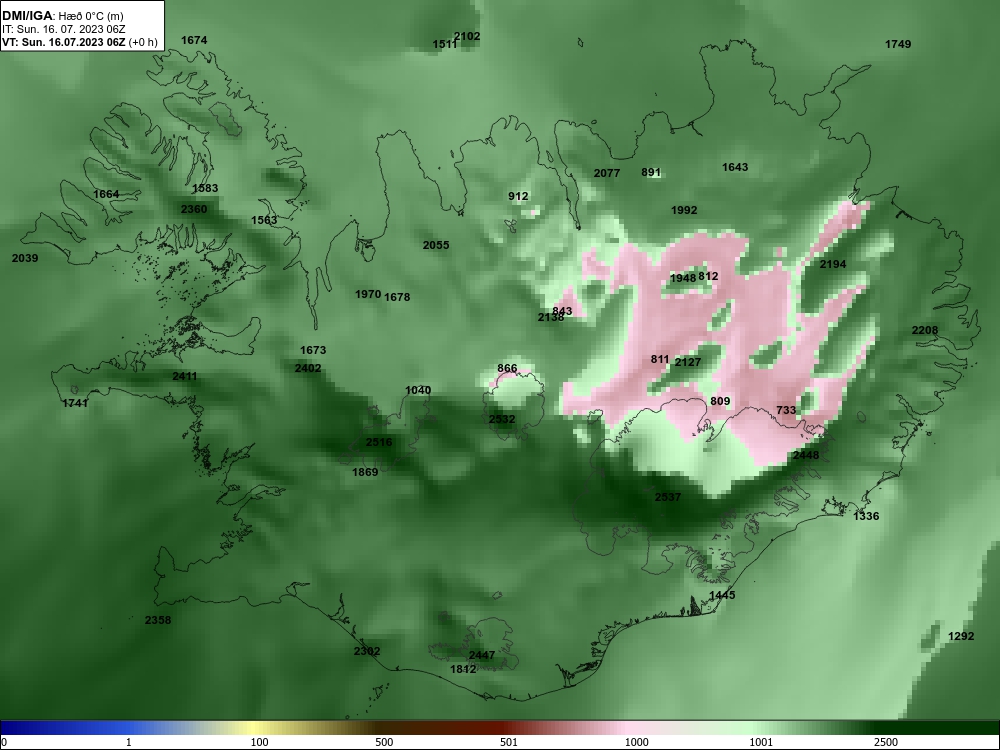Click the 912 value on the map
The height and width of the screenshot is (750, 1000).
click(518, 196)
